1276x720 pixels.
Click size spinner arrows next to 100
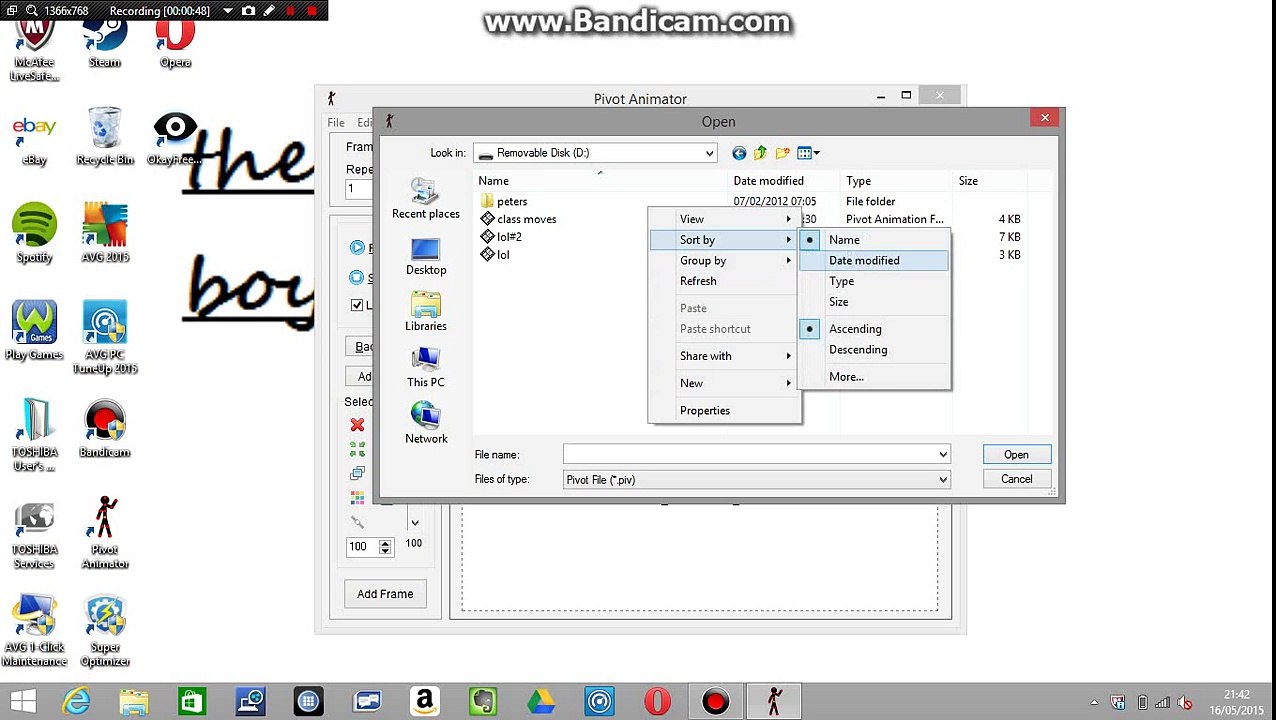click(x=385, y=547)
